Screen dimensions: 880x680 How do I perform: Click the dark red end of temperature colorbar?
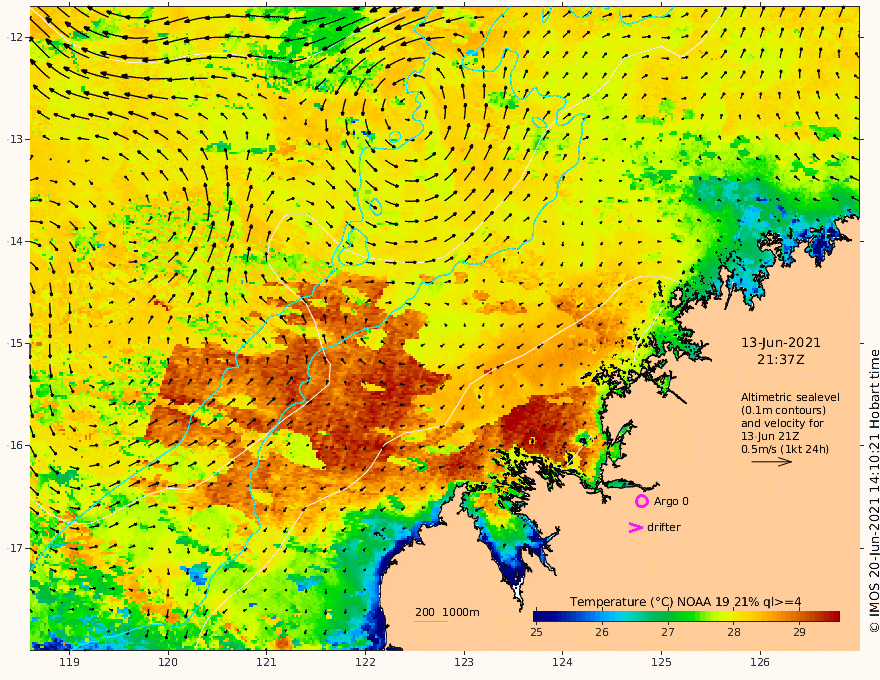pyautogui.click(x=833, y=616)
